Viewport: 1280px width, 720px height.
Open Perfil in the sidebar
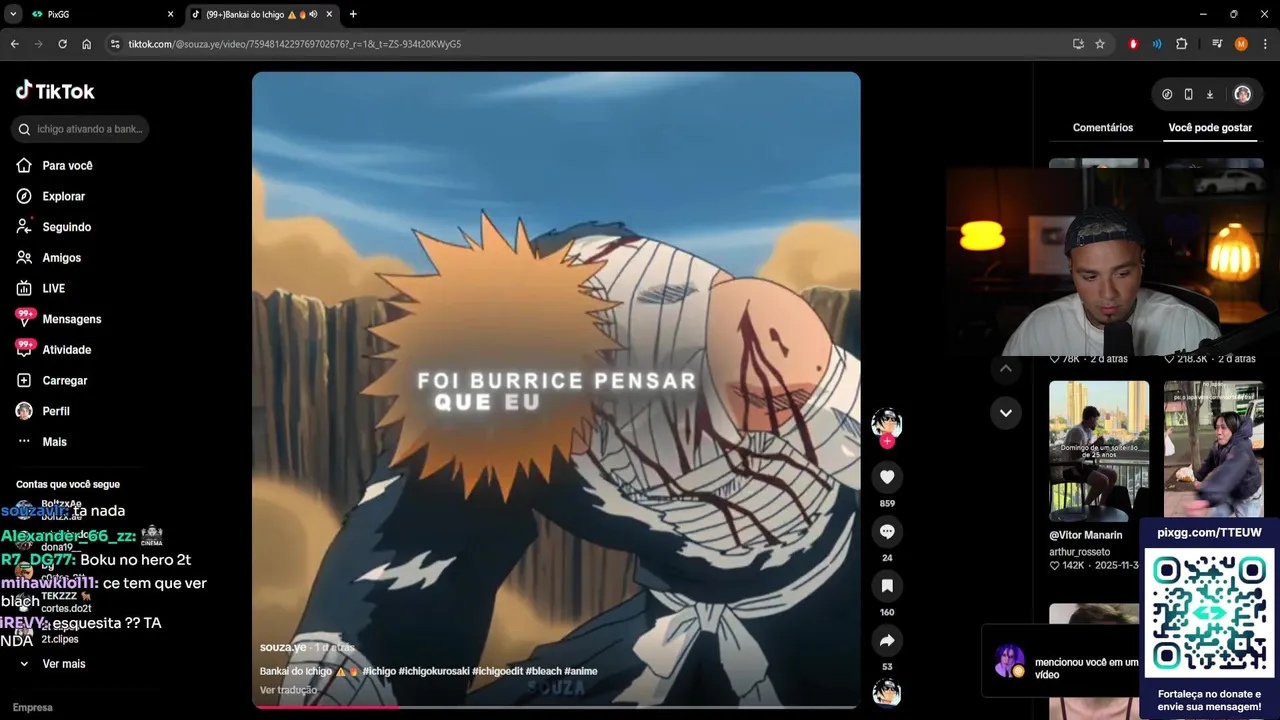(55, 411)
